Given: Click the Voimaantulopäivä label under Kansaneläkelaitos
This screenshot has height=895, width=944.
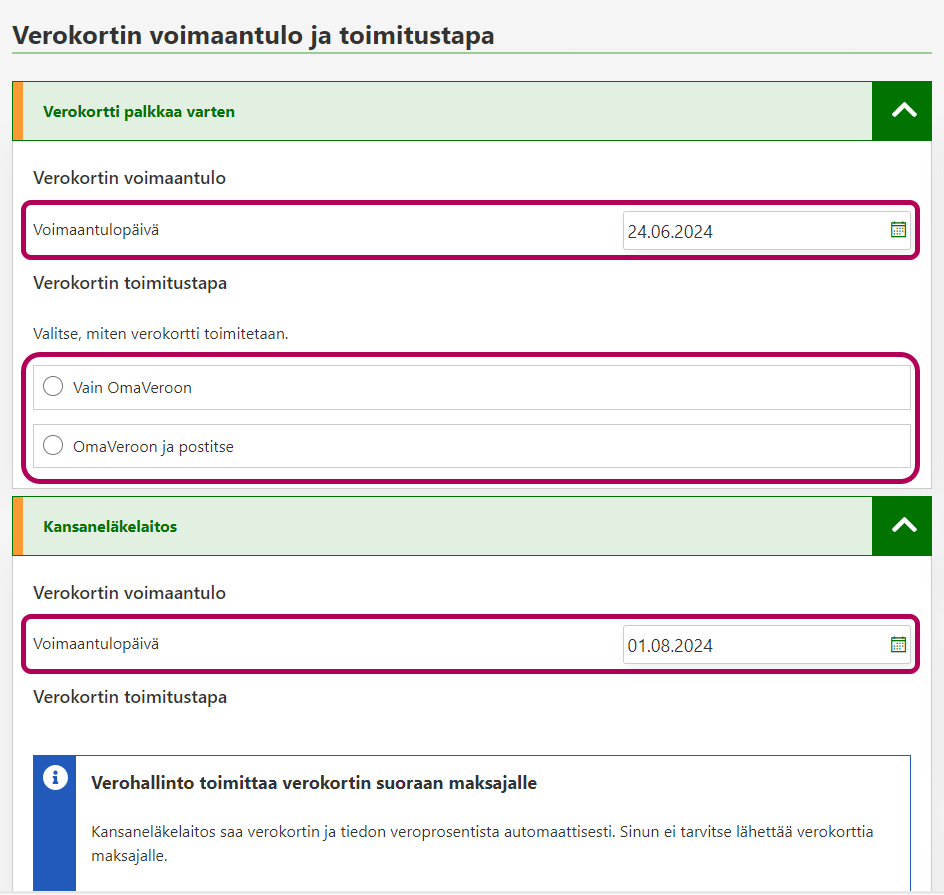Looking at the screenshot, I should pos(96,644).
